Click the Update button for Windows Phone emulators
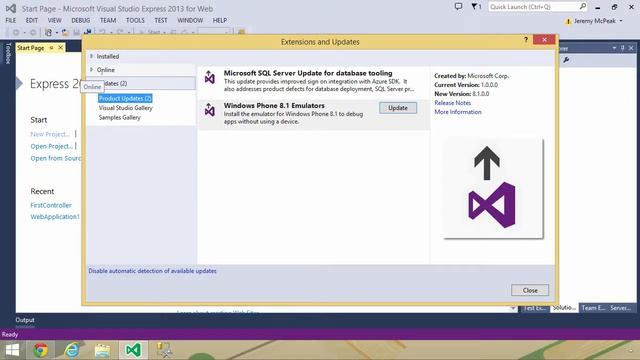The image size is (640, 360). click(398, 108)
